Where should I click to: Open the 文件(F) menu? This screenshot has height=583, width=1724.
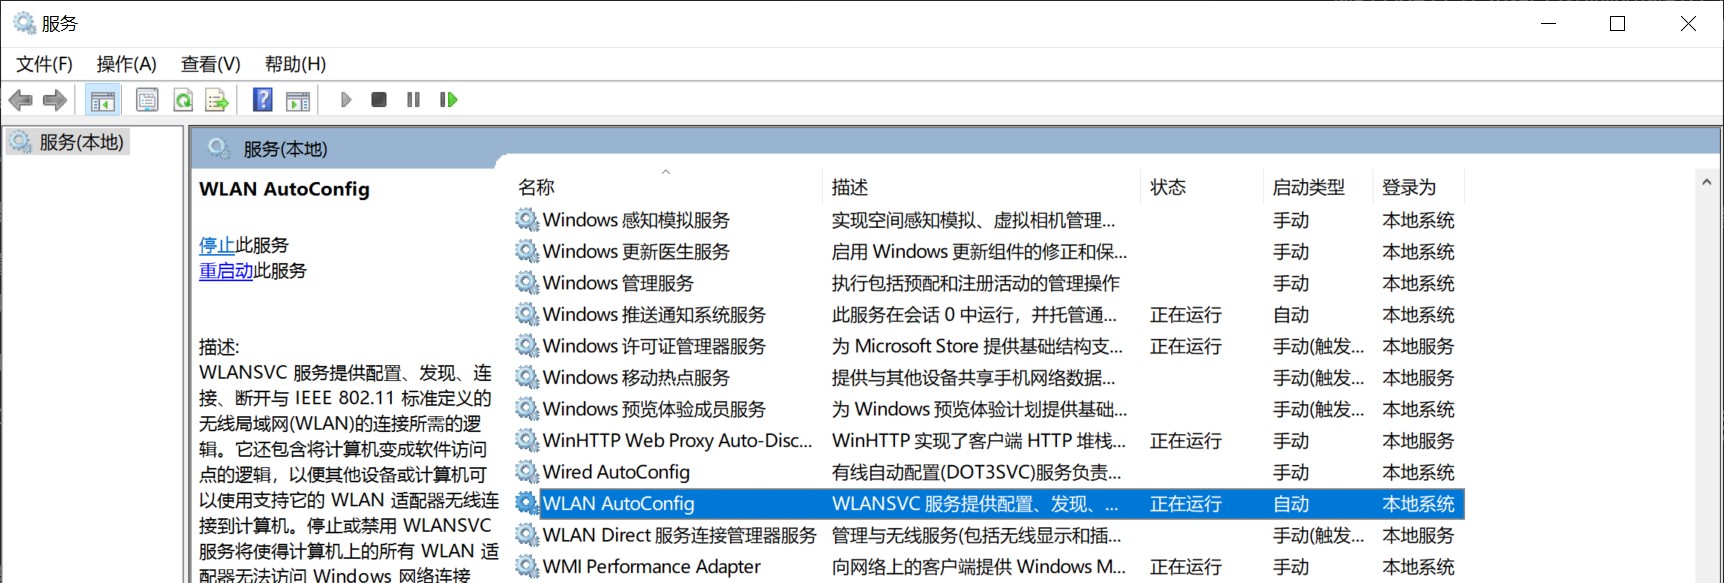pos(44,64)
